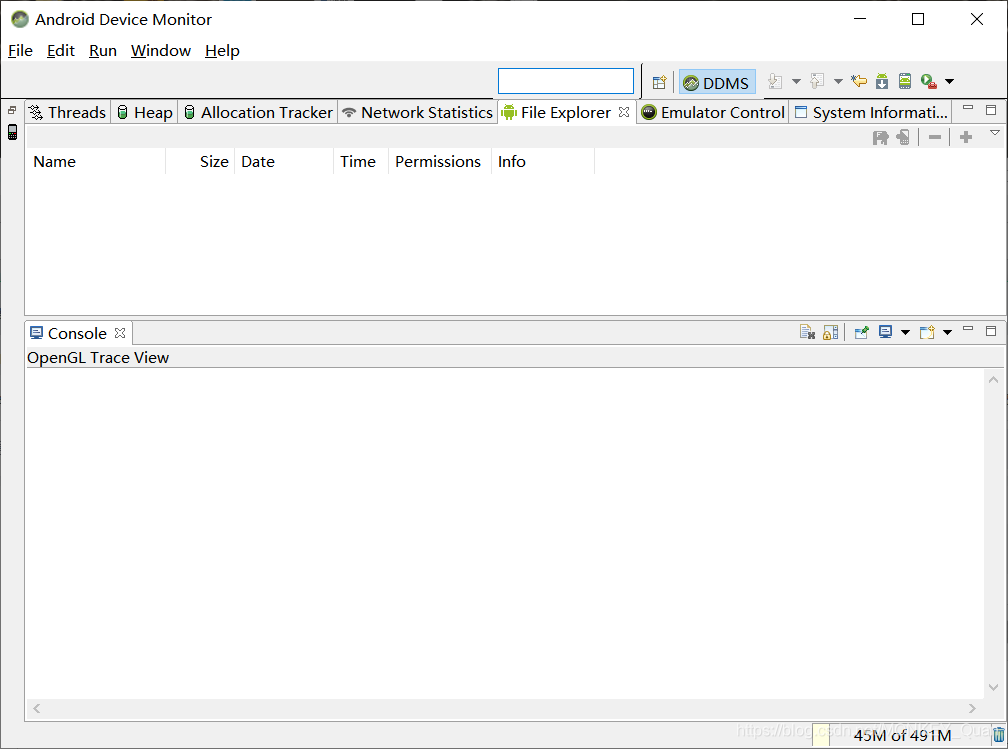
Task: Minimize the File Explorer panel
Action: 968,109
